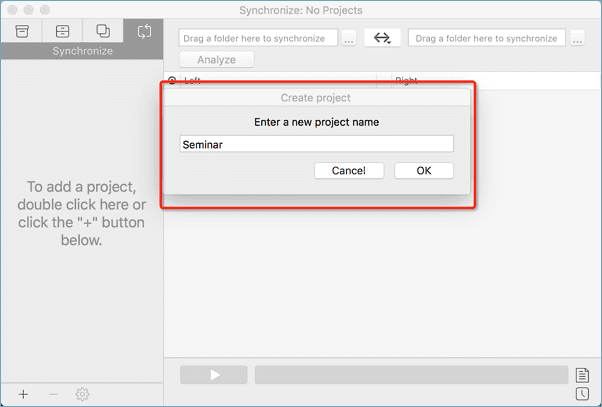Open the Backup mode icon tab
Image resolution: width=602 pixels, height=407 pixels.
pos(22,31)
